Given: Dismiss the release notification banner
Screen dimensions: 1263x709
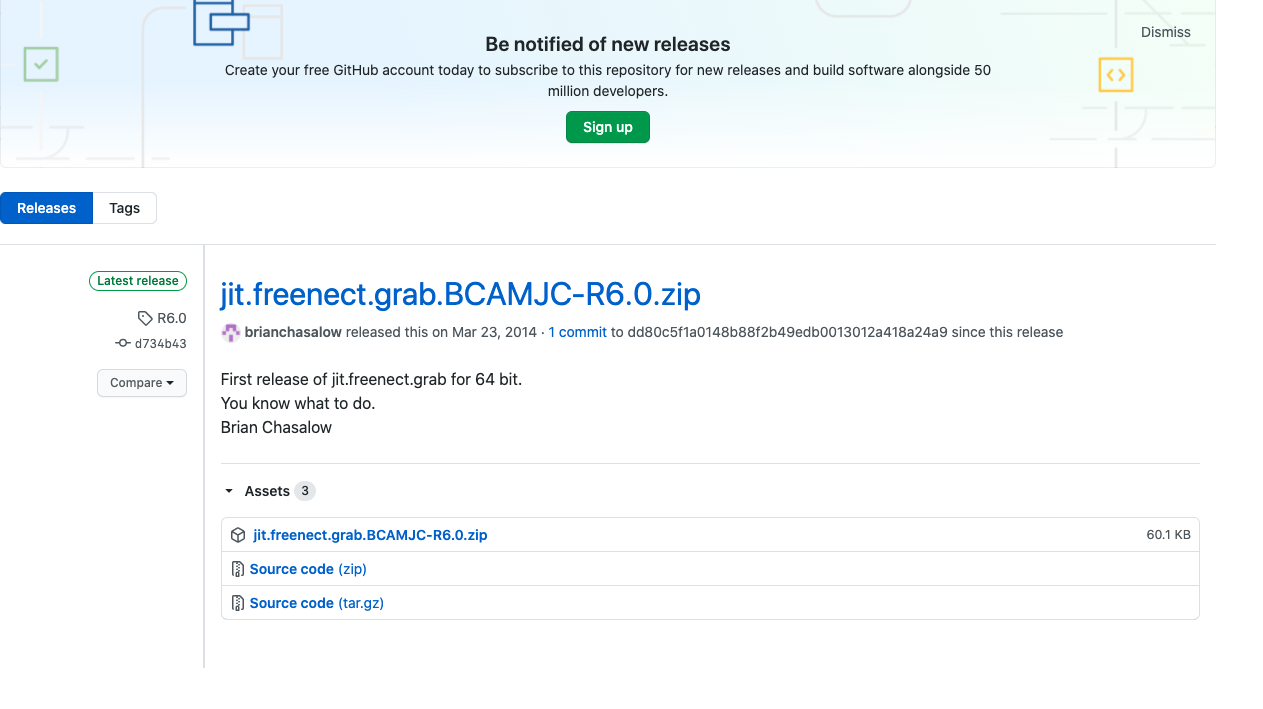Looking at the screenshot, I should pos(1166,32).
